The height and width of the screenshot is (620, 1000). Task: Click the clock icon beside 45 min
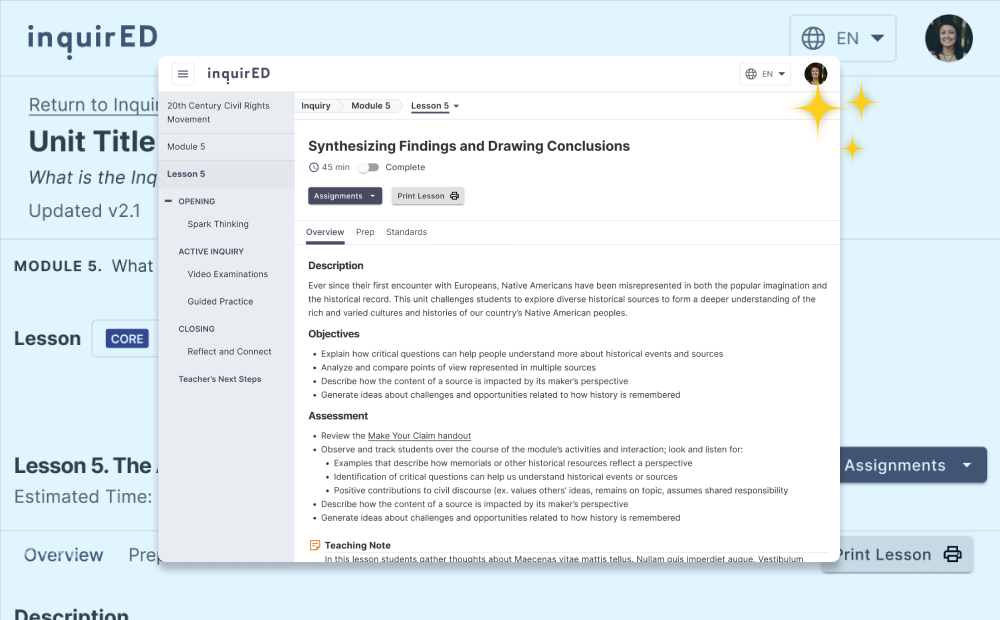(314, 168)
